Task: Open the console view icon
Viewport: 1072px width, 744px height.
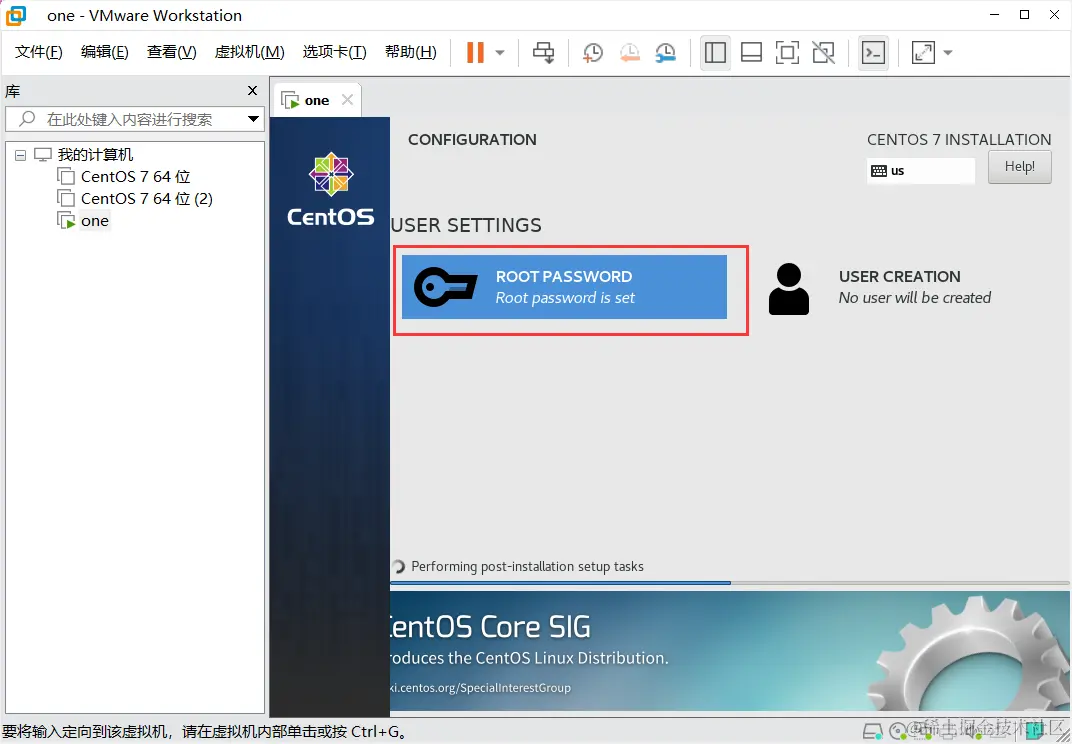Action: (x=873, y=53)
